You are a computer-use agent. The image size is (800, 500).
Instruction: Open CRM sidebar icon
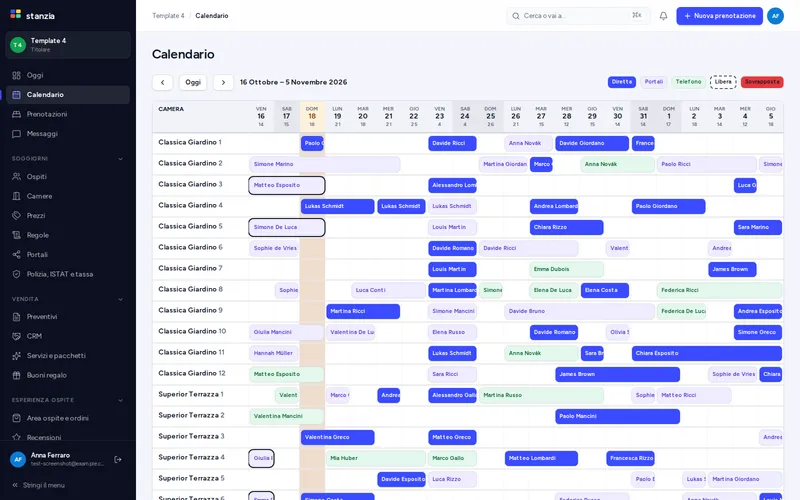(16, 336)
